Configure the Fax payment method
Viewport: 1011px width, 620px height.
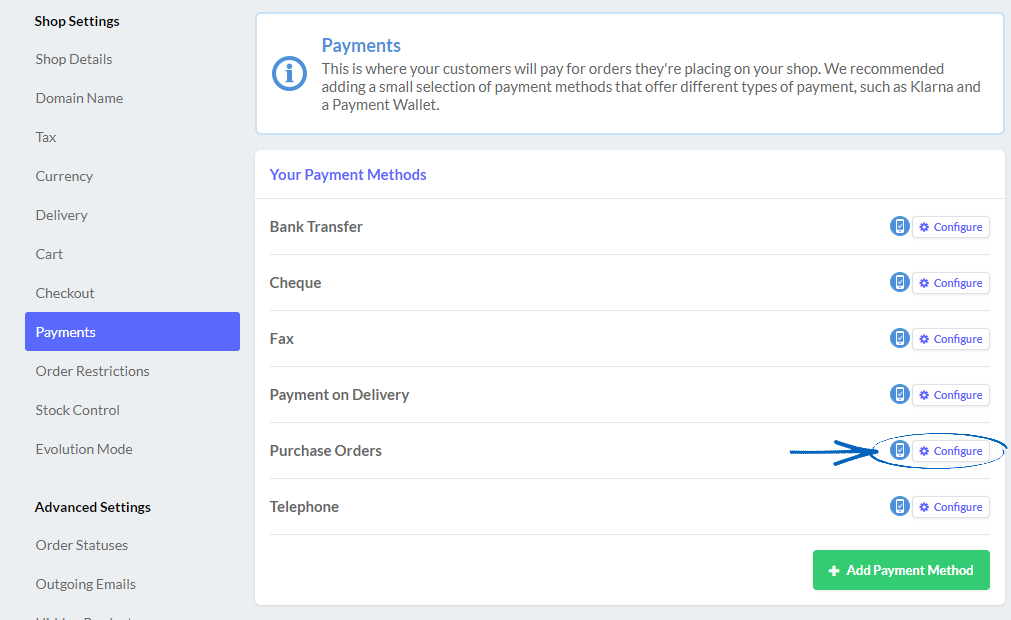tap(950, 338)
